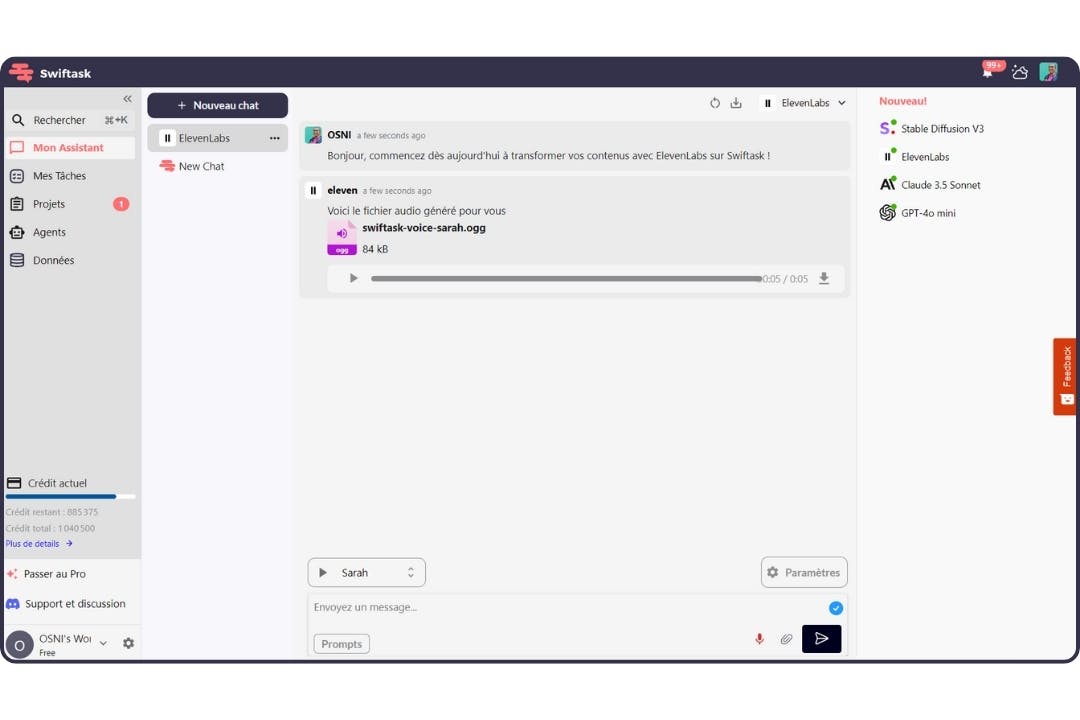This screenshot has height=720, width=1080.
Task: Play the generated audio clip
Action: [353, 278]
